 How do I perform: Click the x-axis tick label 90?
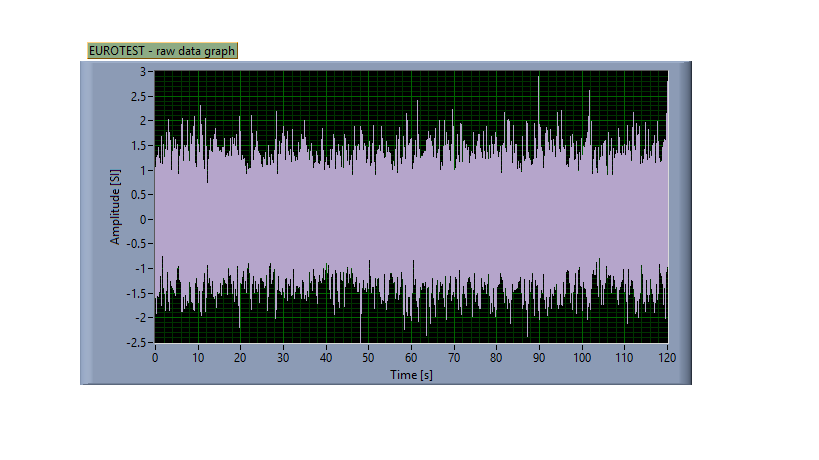tap(539, 358)
